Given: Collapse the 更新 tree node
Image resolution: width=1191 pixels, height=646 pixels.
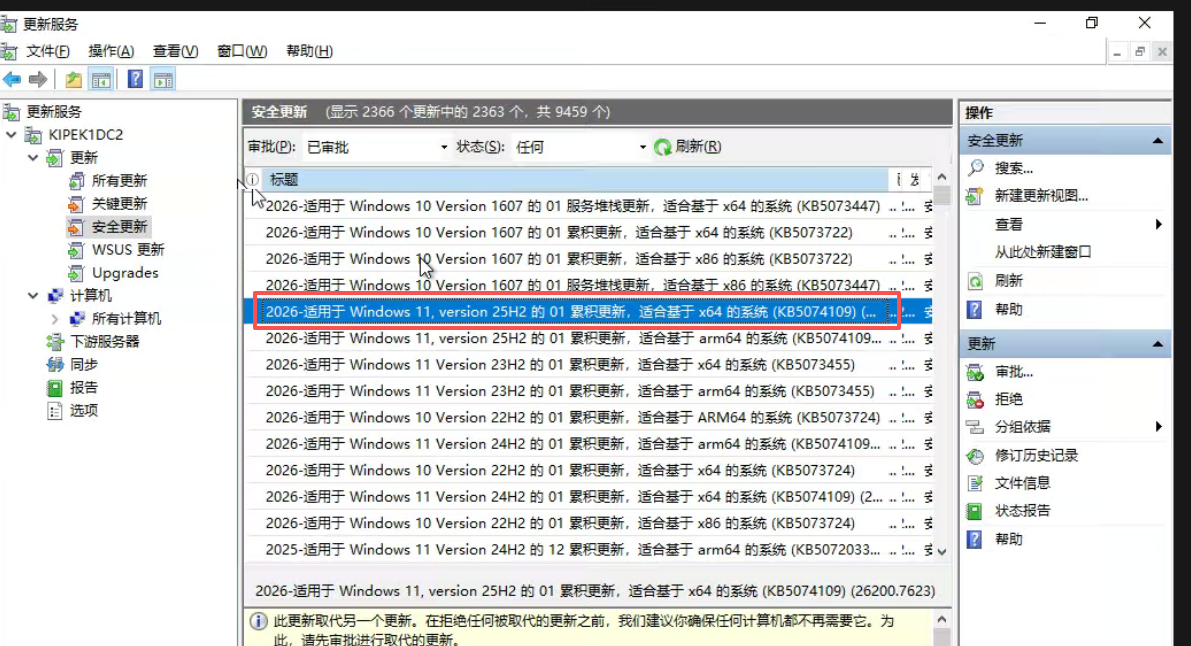Looking at the screenshot, I should coord(33,158).
